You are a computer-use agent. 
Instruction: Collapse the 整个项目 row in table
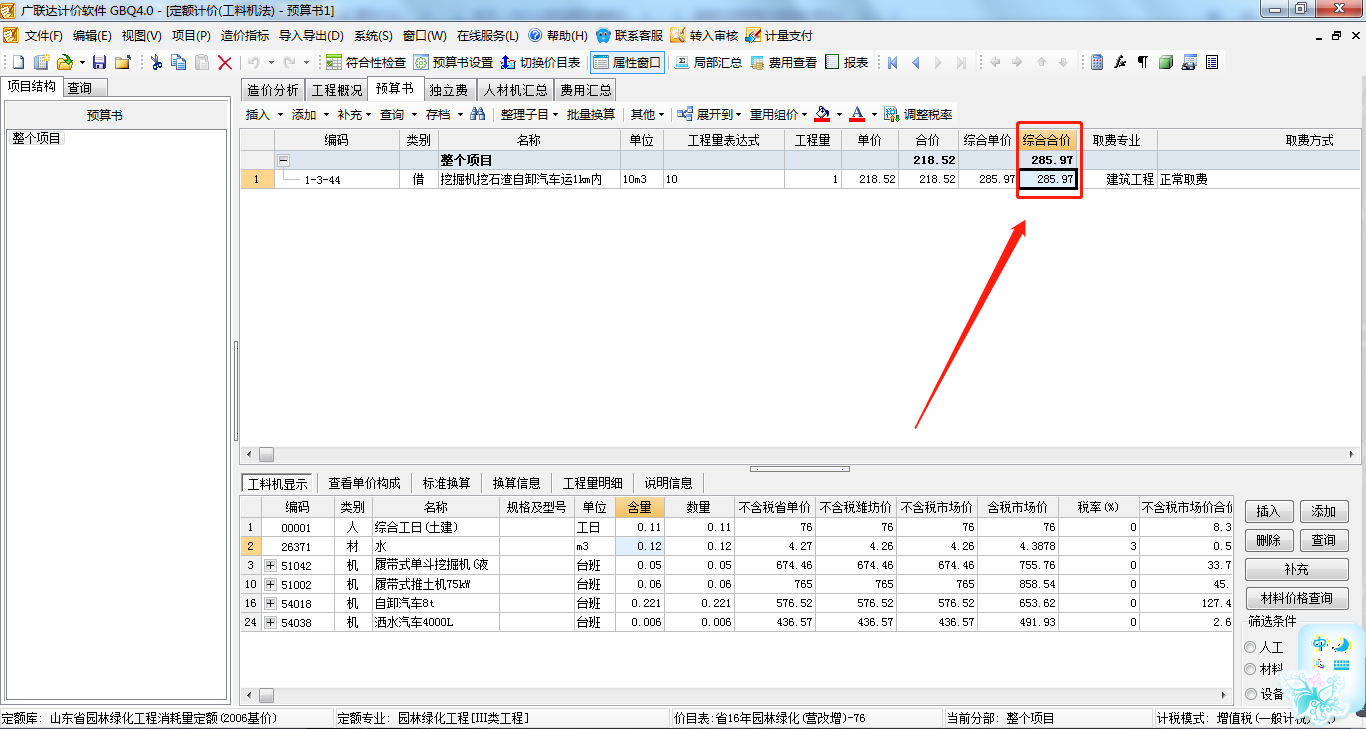pyautogui.click(x=283, y=160)
